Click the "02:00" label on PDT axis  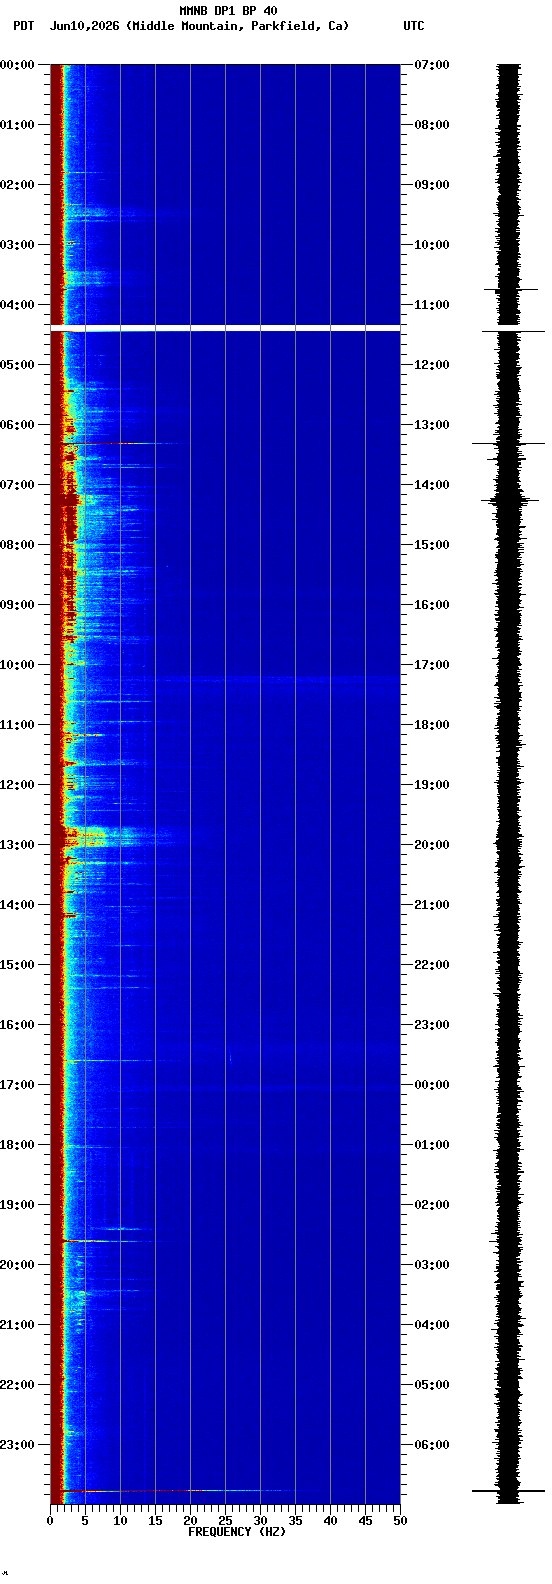[x=17, y=185]
